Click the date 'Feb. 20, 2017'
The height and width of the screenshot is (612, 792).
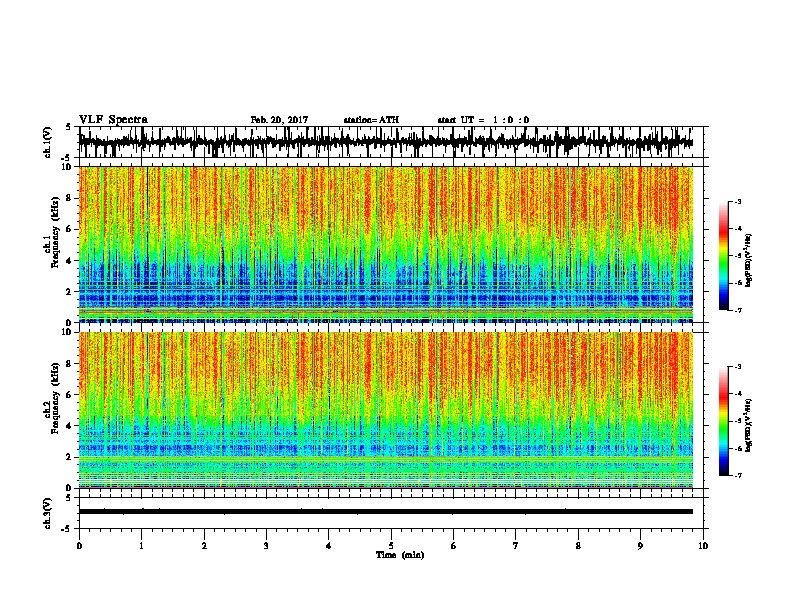(279, 120)
